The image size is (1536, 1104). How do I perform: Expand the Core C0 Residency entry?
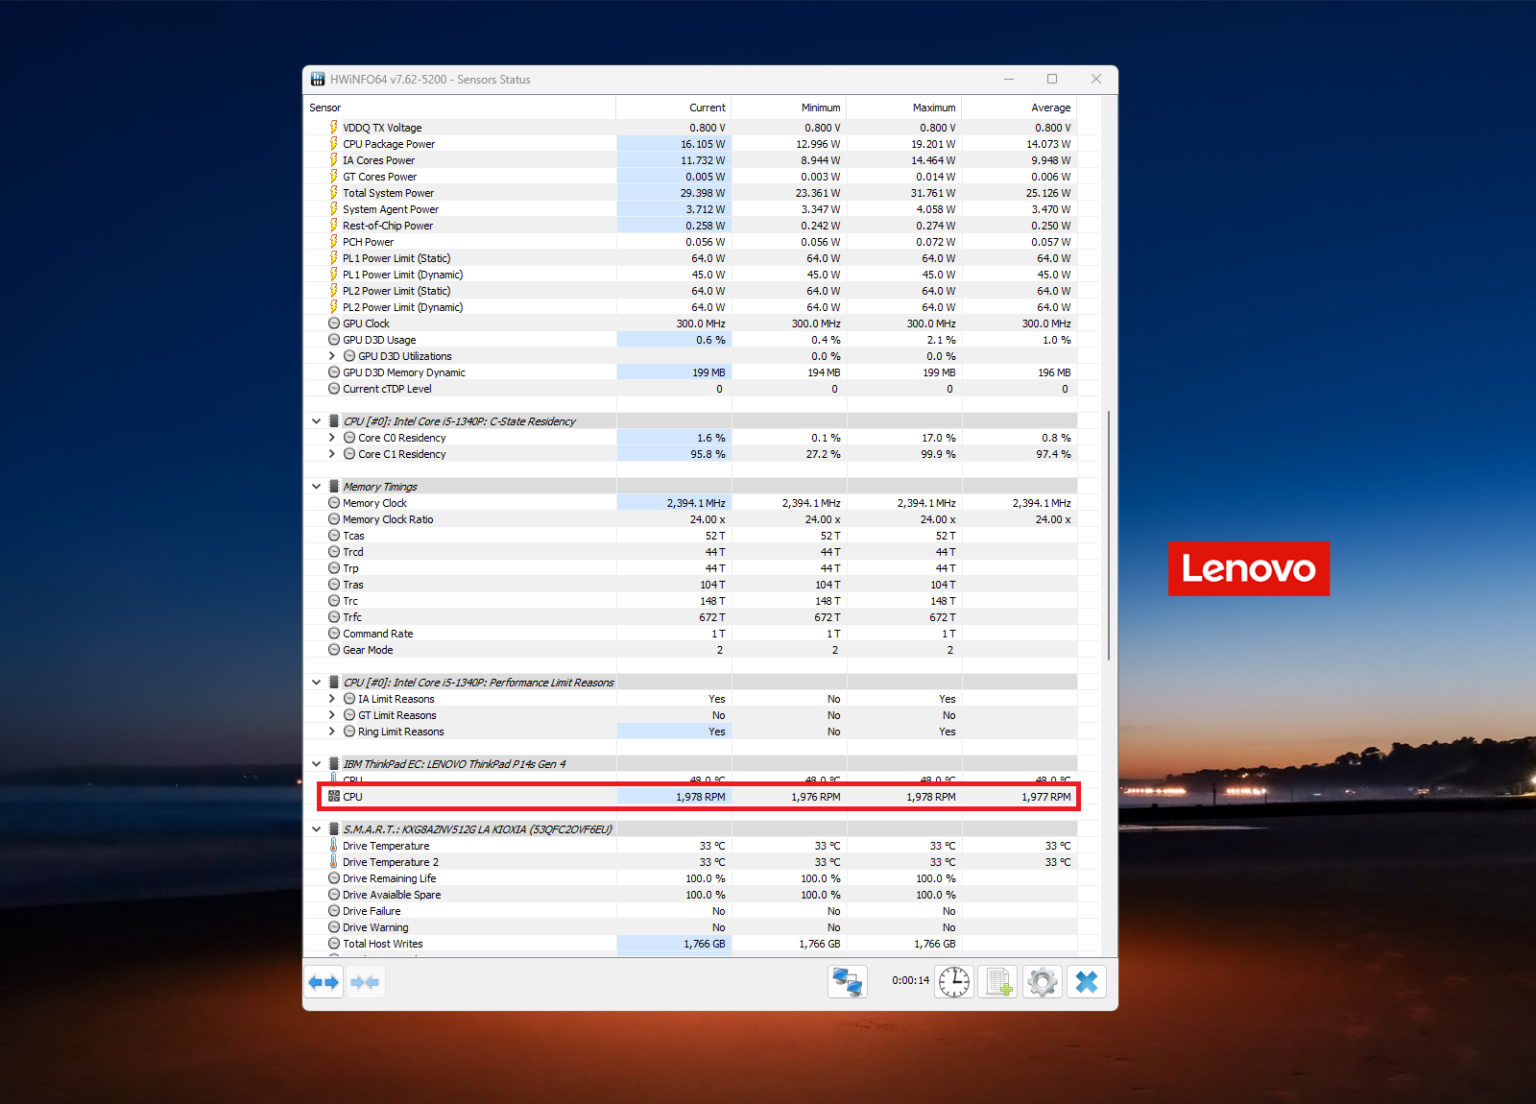tap(331, 437)
